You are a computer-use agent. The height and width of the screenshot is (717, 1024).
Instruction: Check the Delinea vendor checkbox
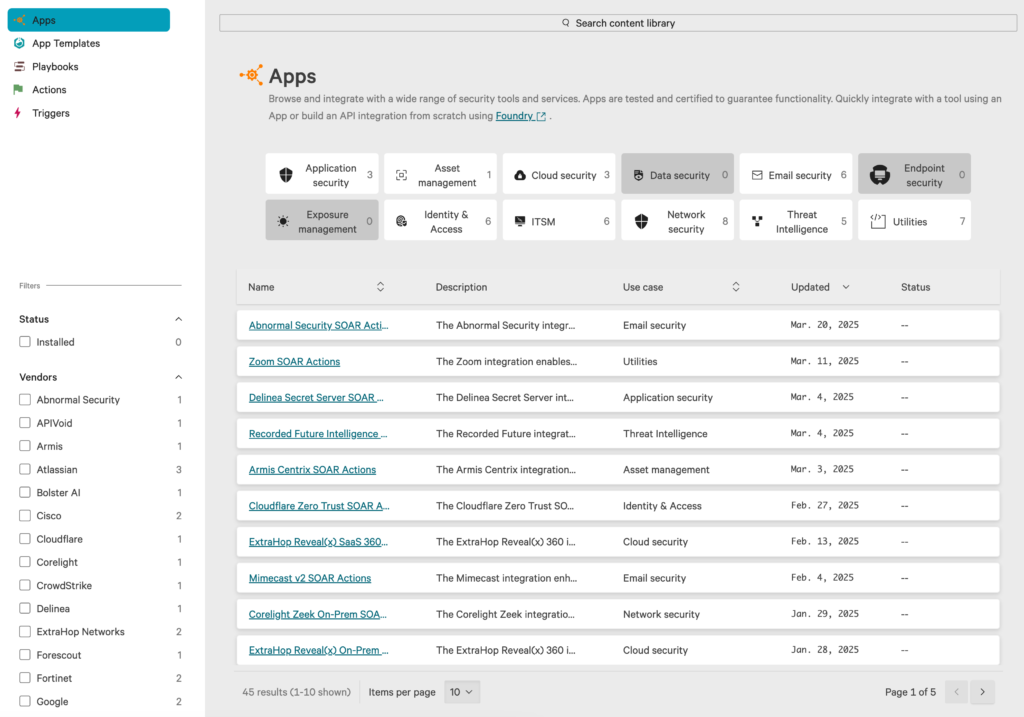click(25, 608)
